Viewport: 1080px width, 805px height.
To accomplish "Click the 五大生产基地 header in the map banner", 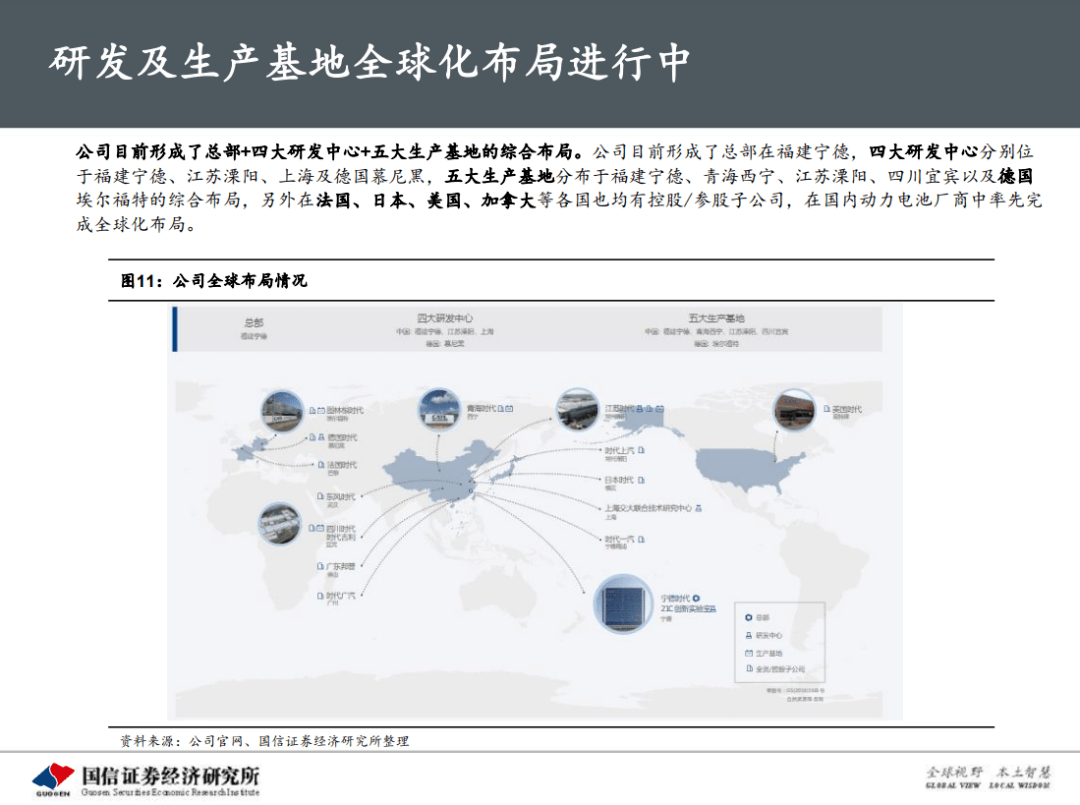I will click(x=716, y=318).
